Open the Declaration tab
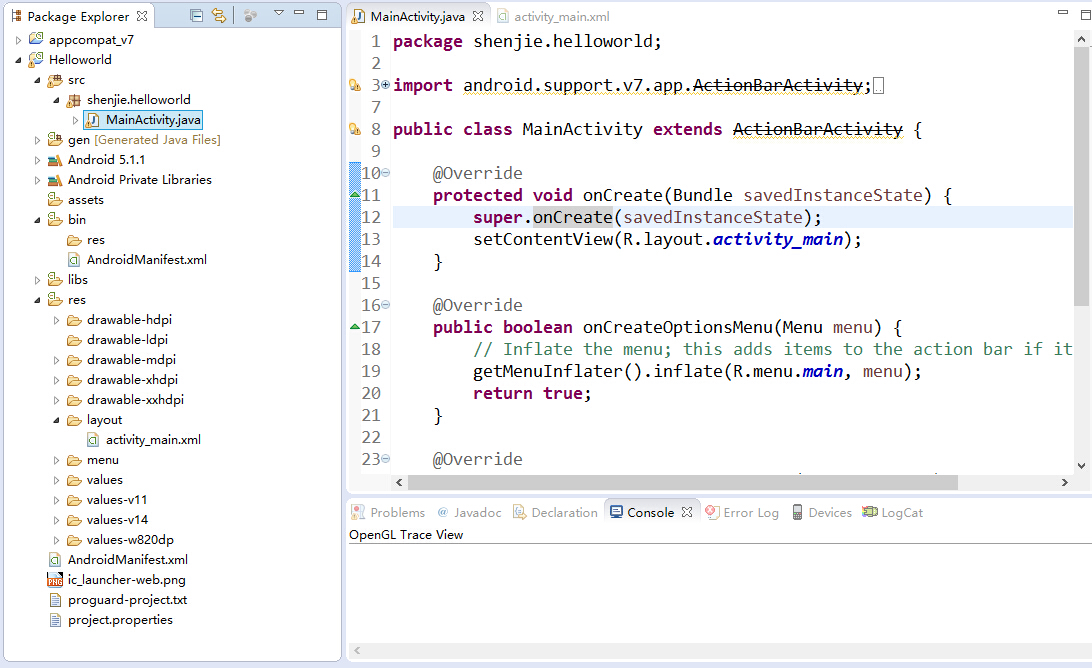Viewport: 1092px width, 668px height. click(555, 513)
